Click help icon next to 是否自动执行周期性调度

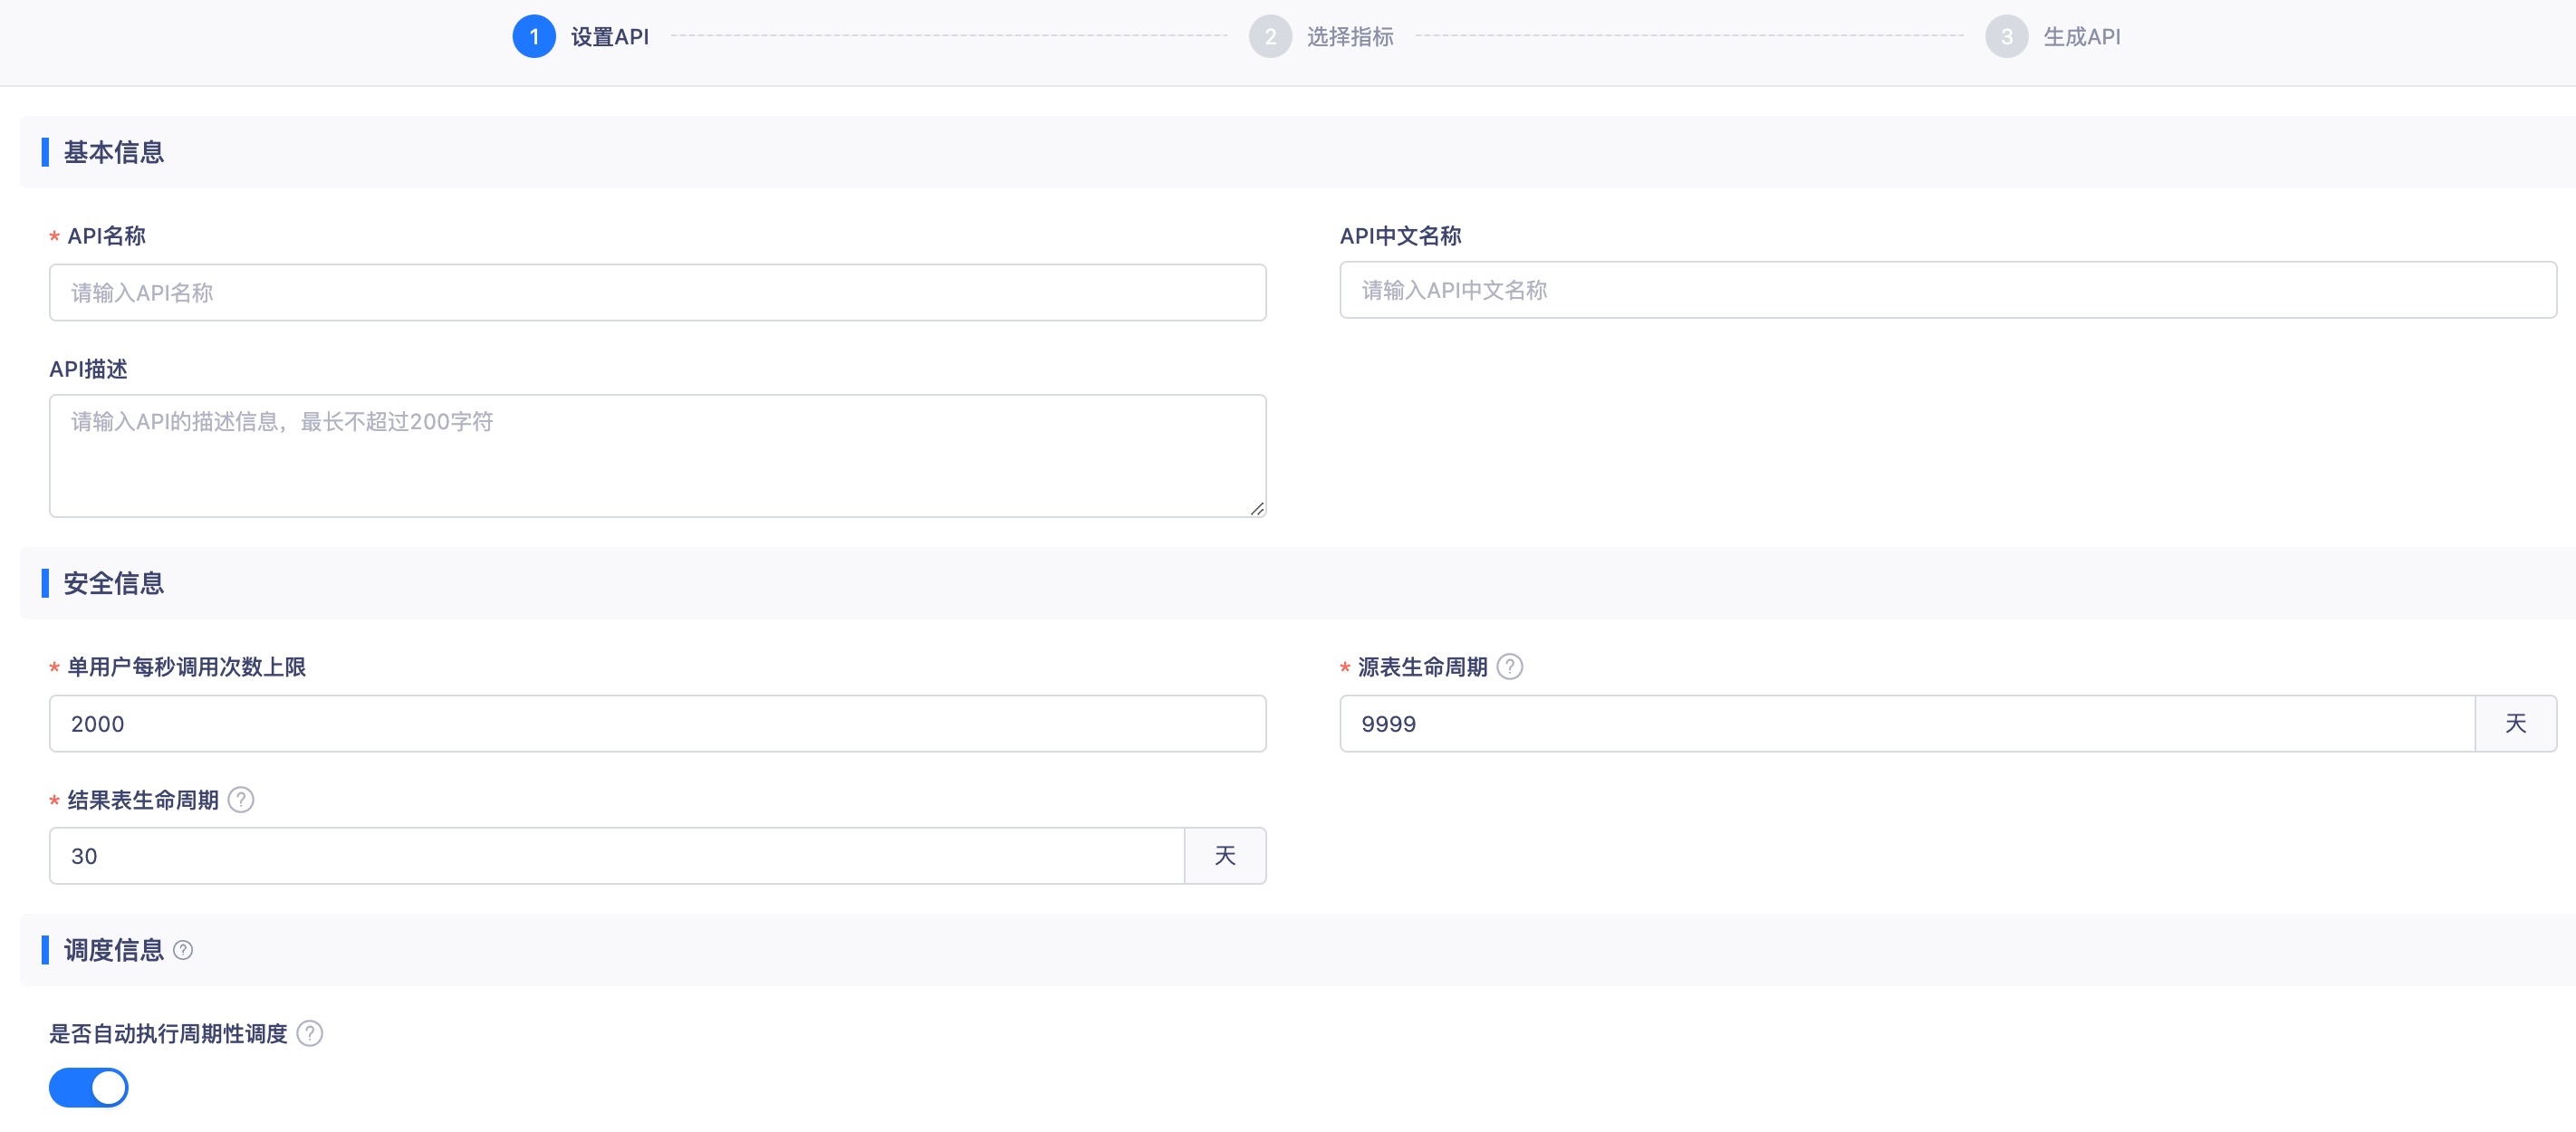(310, 1033)
